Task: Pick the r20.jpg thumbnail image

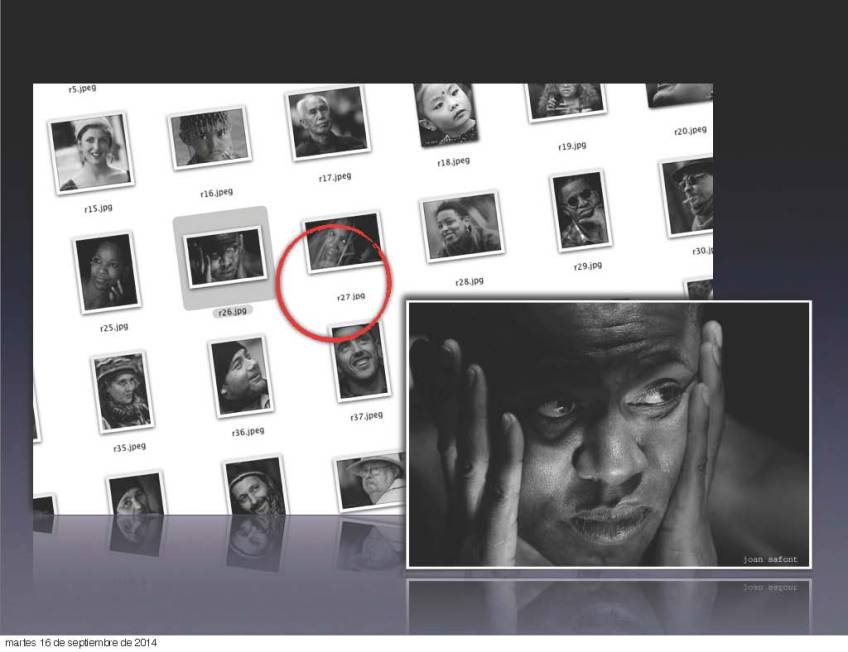Action: pos(680,95)
